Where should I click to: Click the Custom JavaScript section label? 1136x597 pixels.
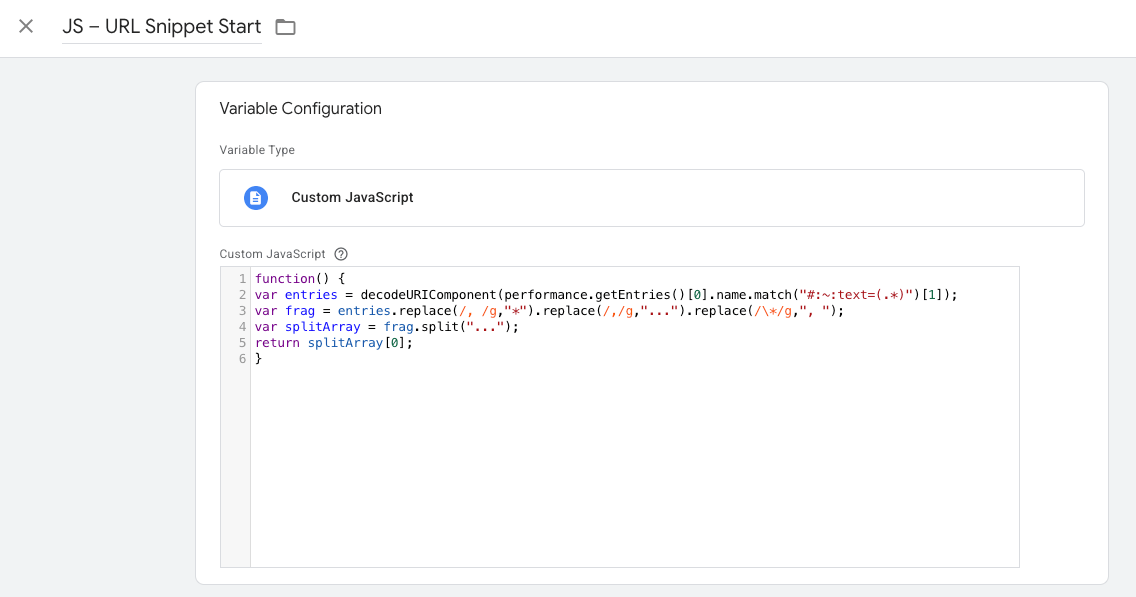(271, 254)
